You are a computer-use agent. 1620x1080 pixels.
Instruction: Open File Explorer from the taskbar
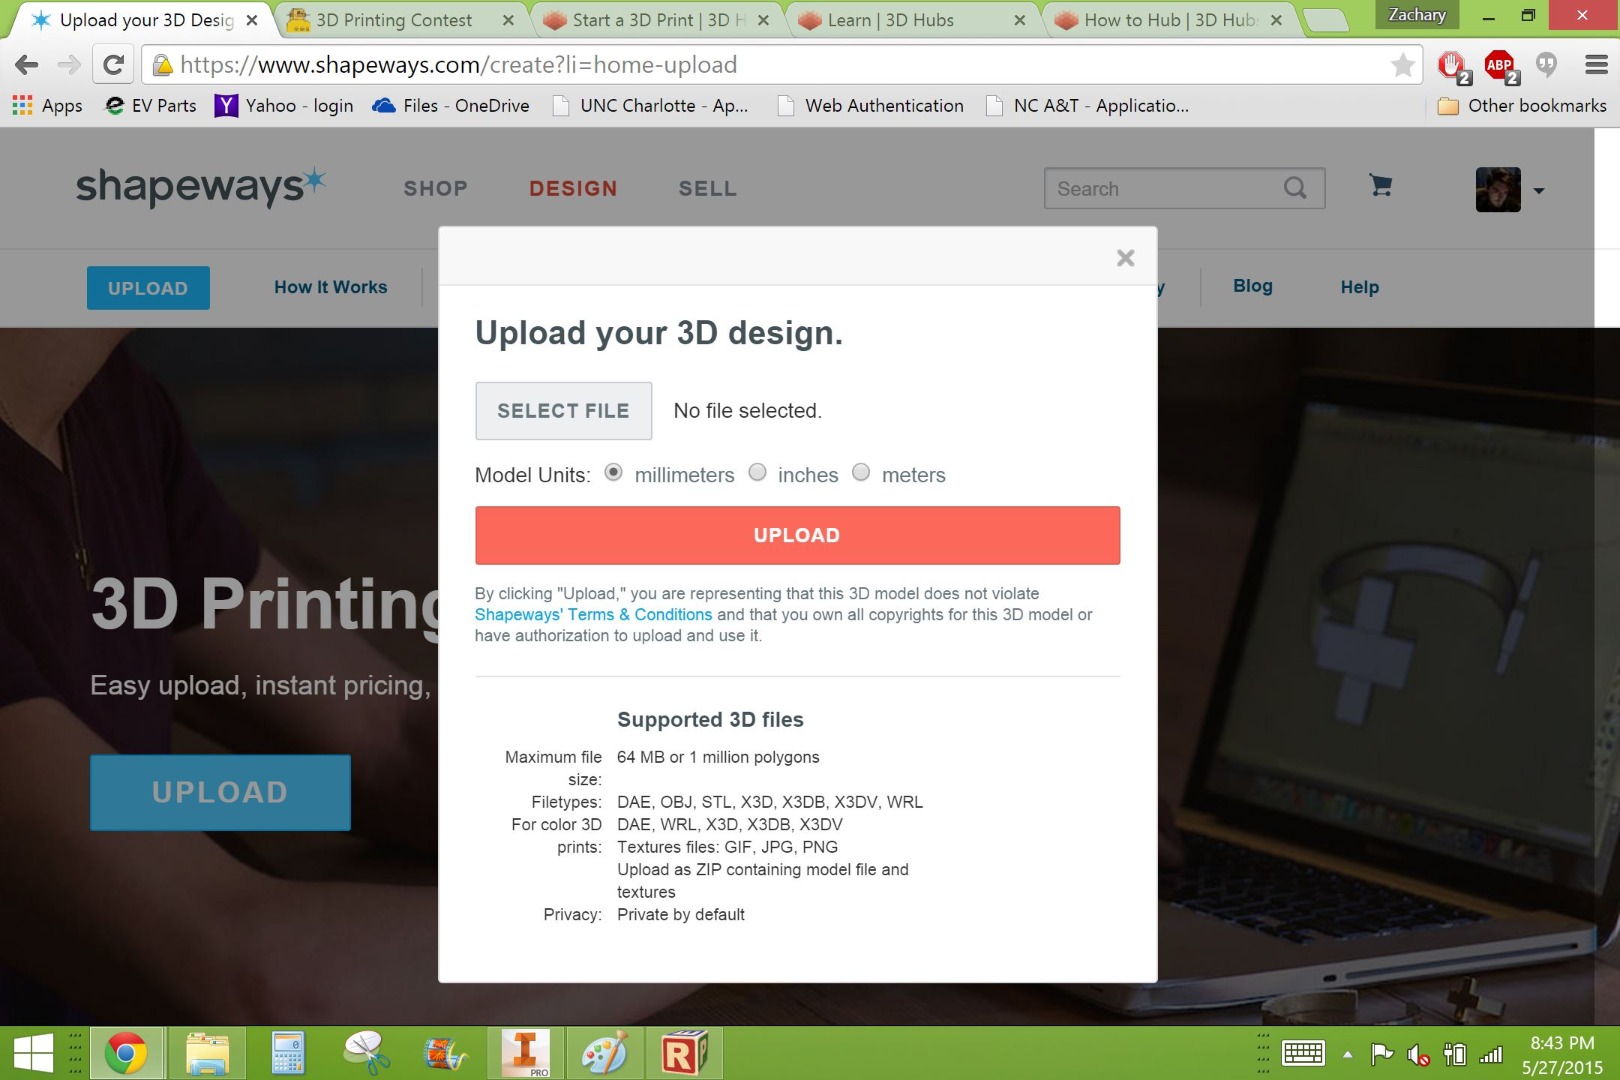(x=207, y=1054)
